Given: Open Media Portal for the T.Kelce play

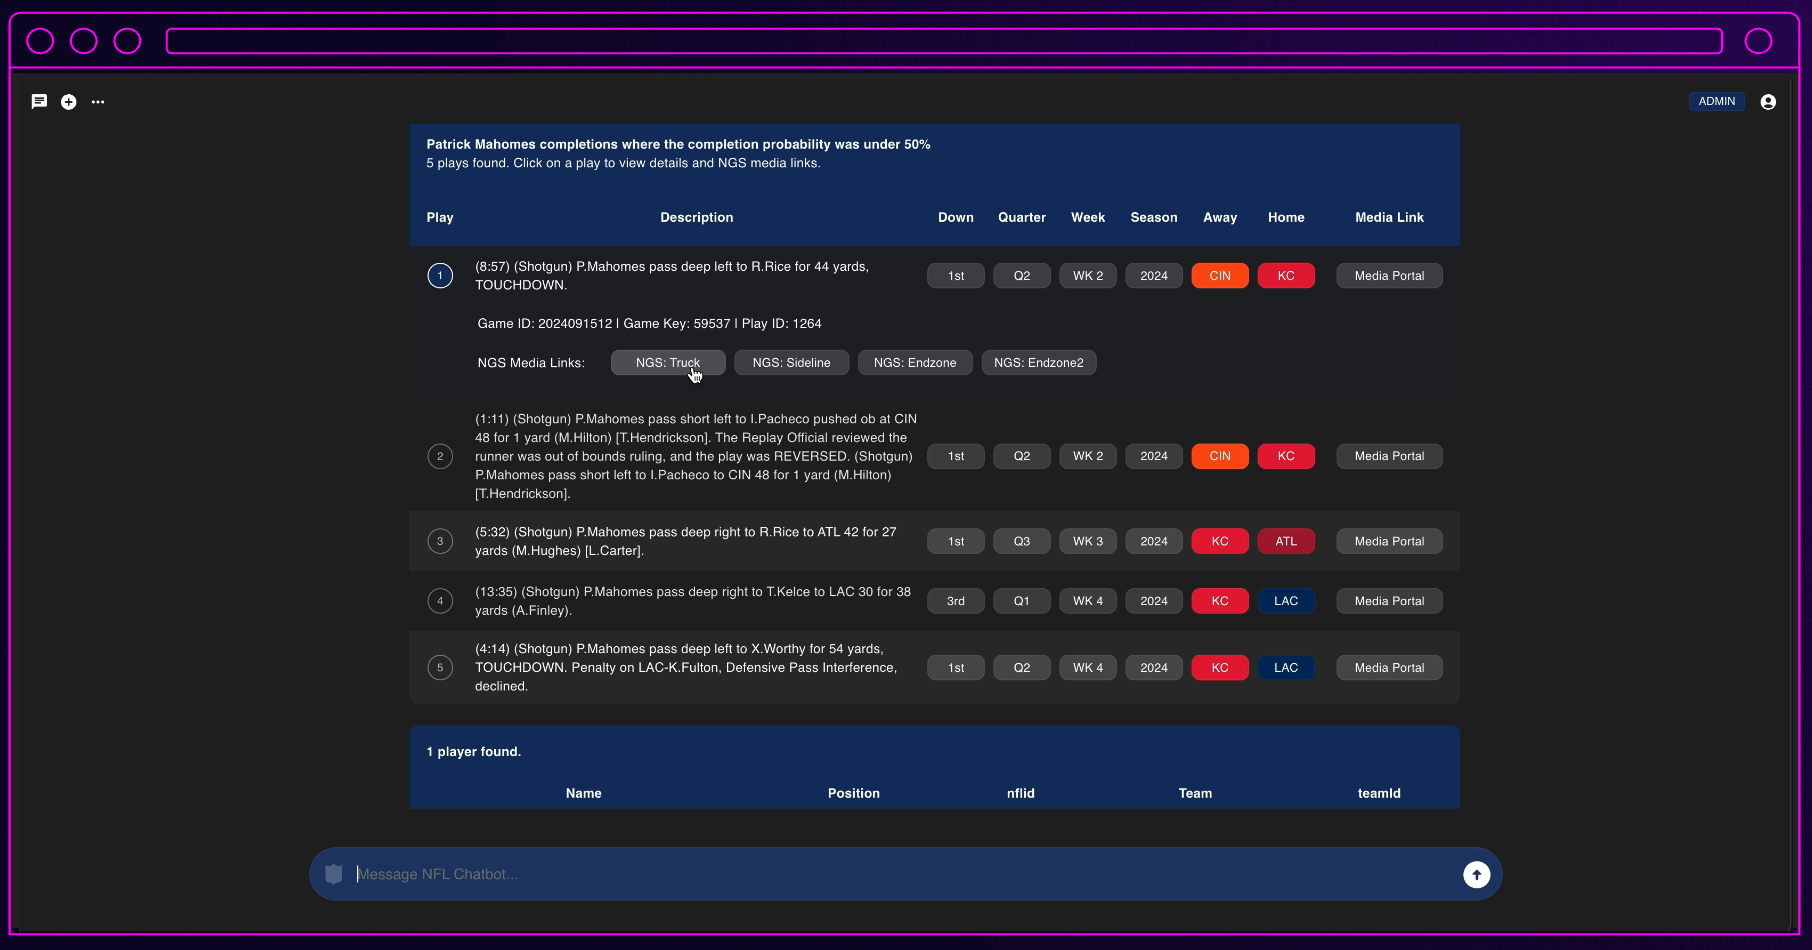Looking at the screenshot, I should (1389, 601).
